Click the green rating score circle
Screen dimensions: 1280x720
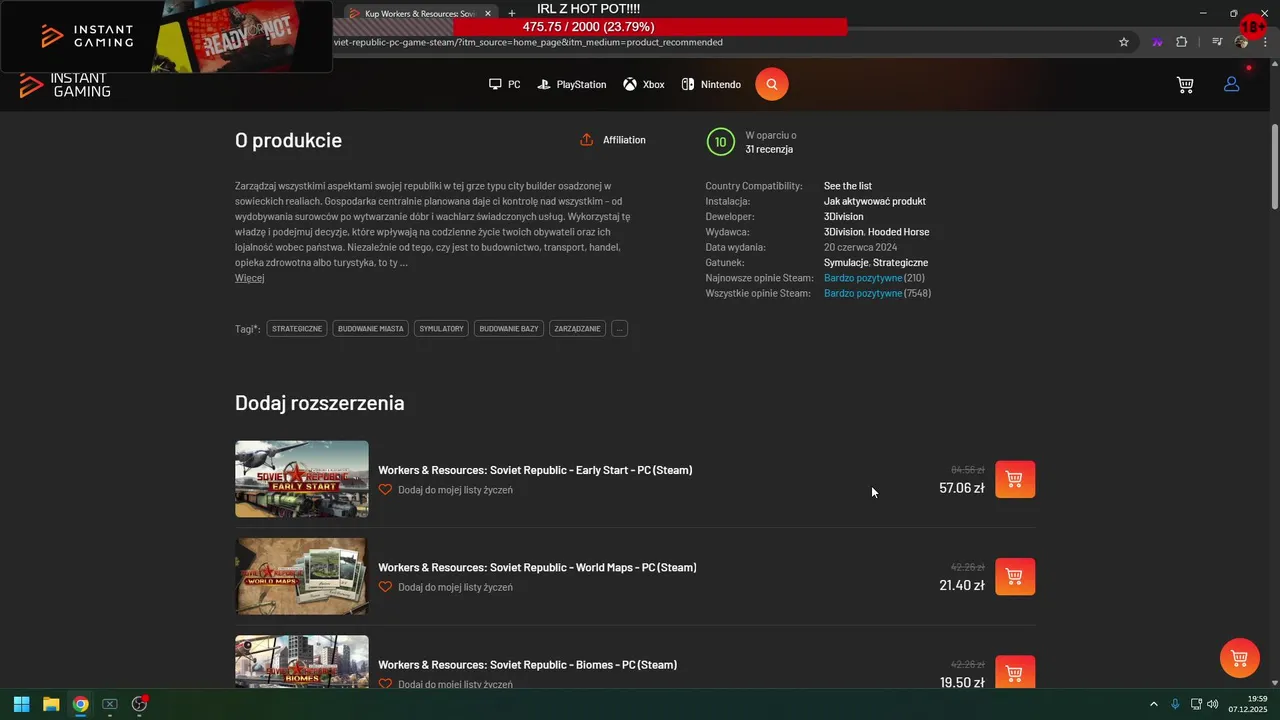tap(720, 142)
